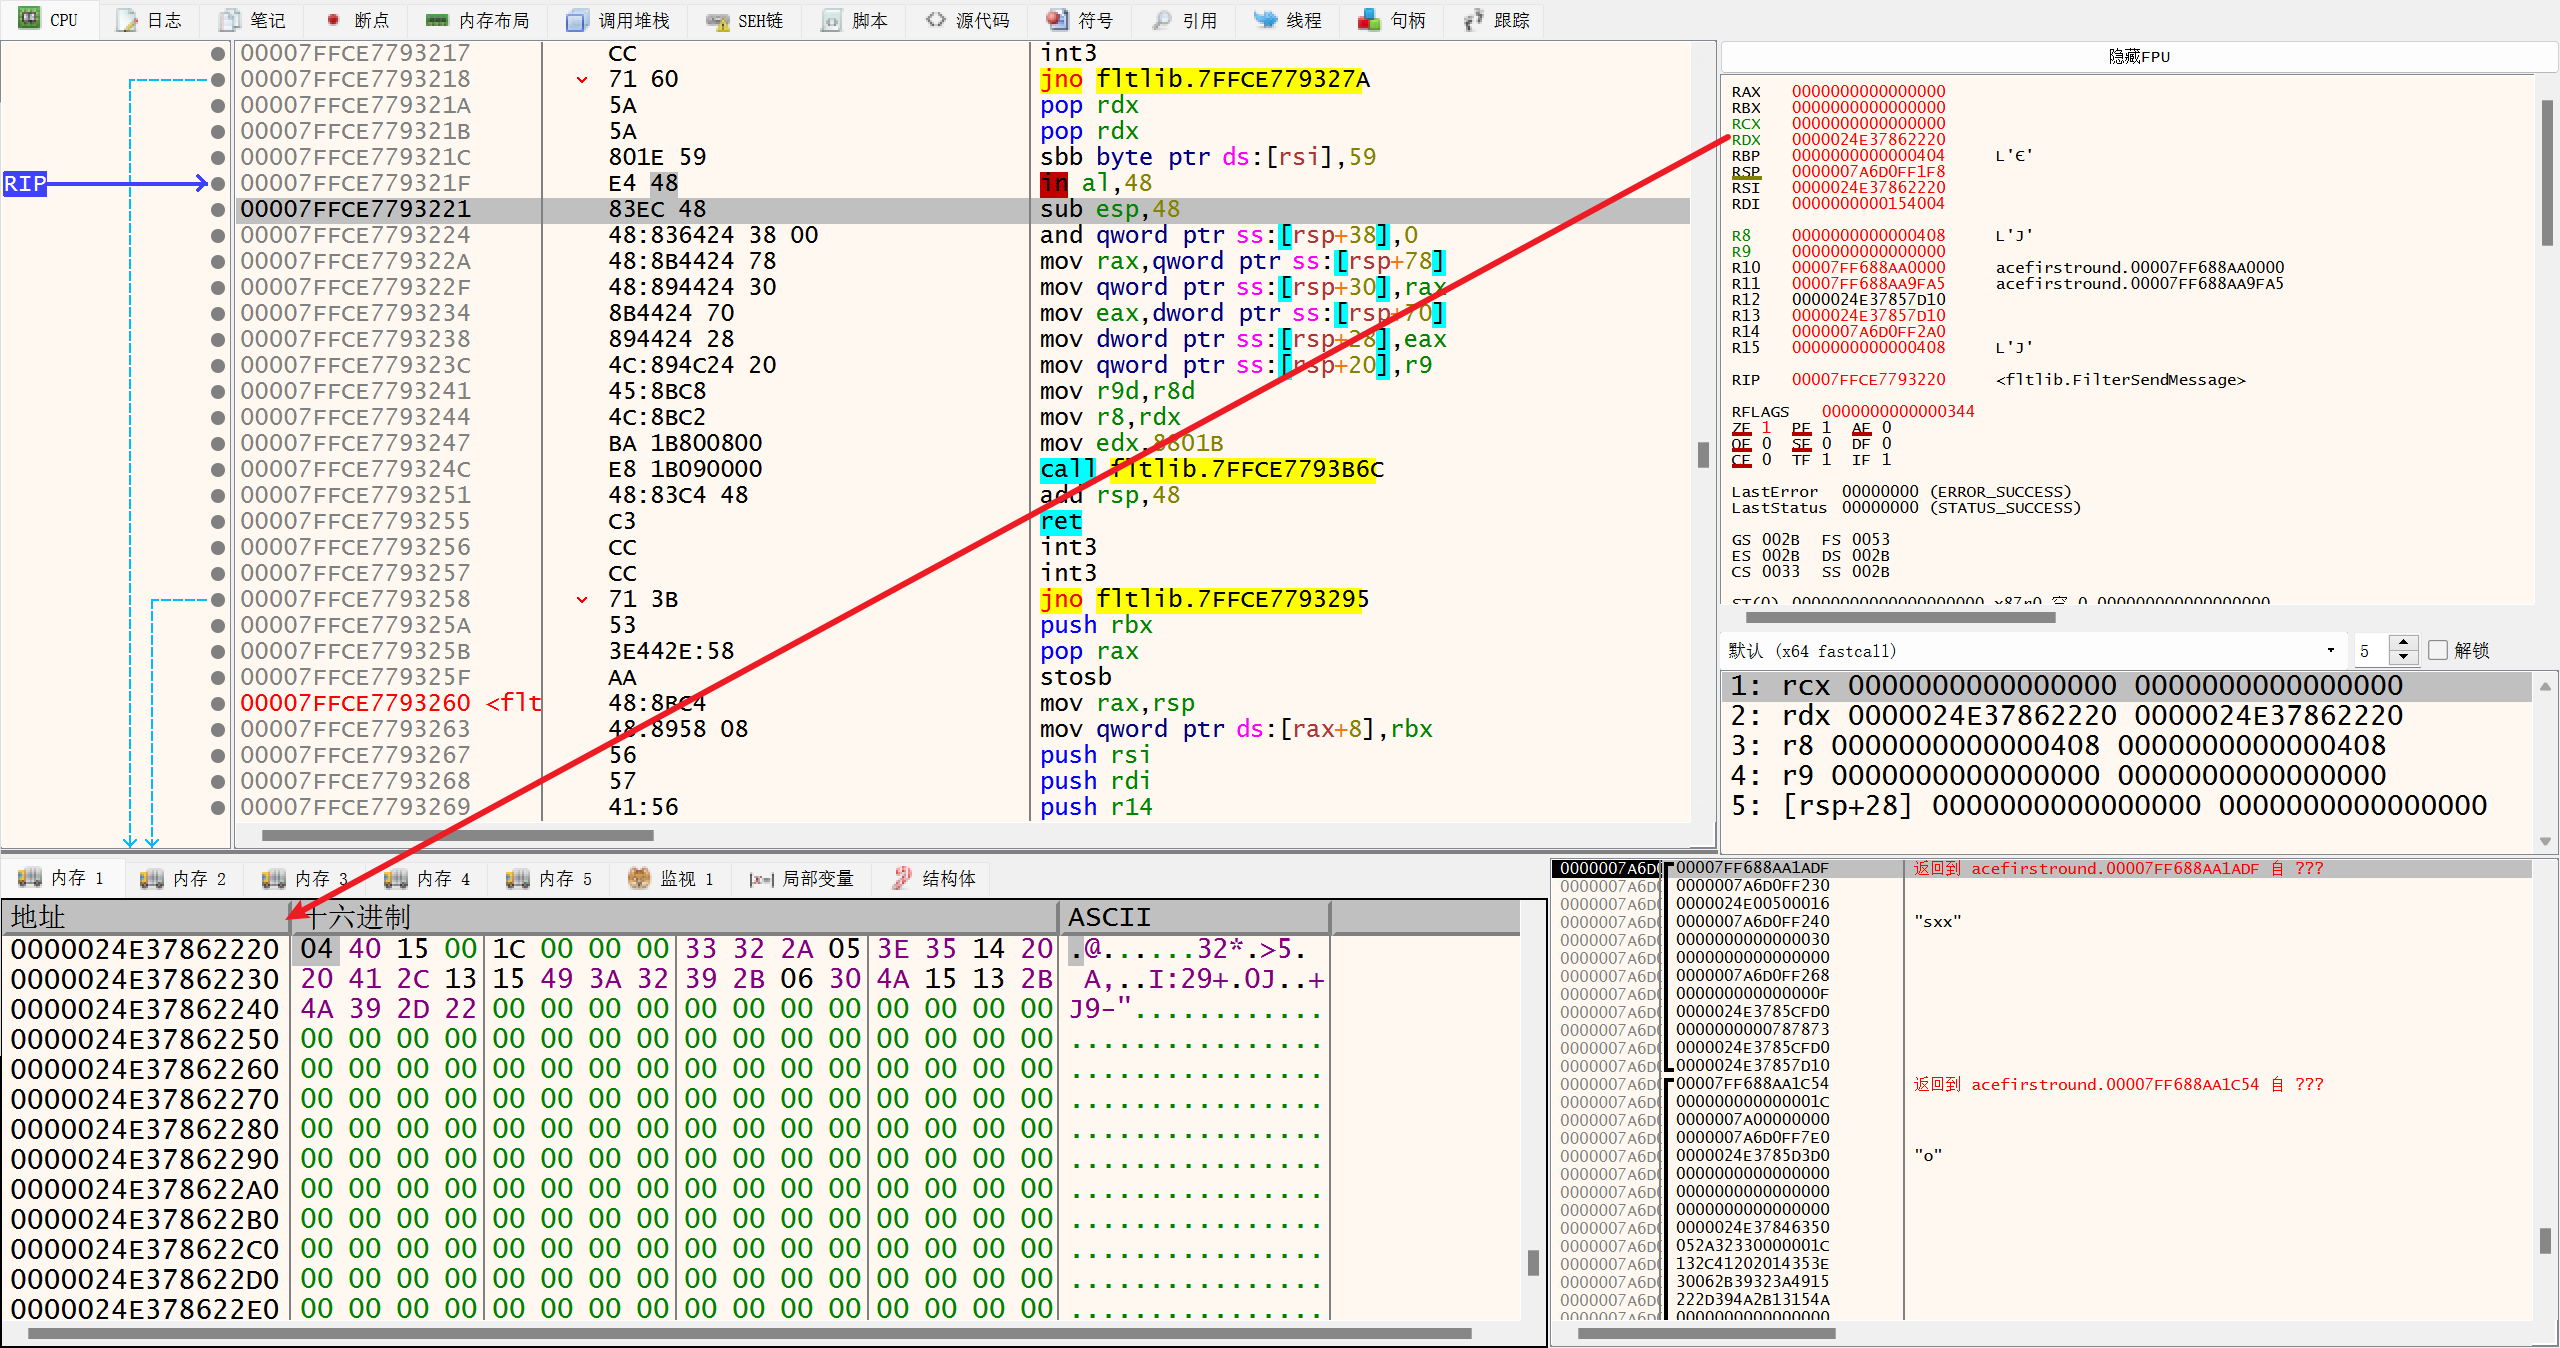
Task: Select the 调用堆栈 call stack icon
Action: pyautogui.click(x=577, y=20)
